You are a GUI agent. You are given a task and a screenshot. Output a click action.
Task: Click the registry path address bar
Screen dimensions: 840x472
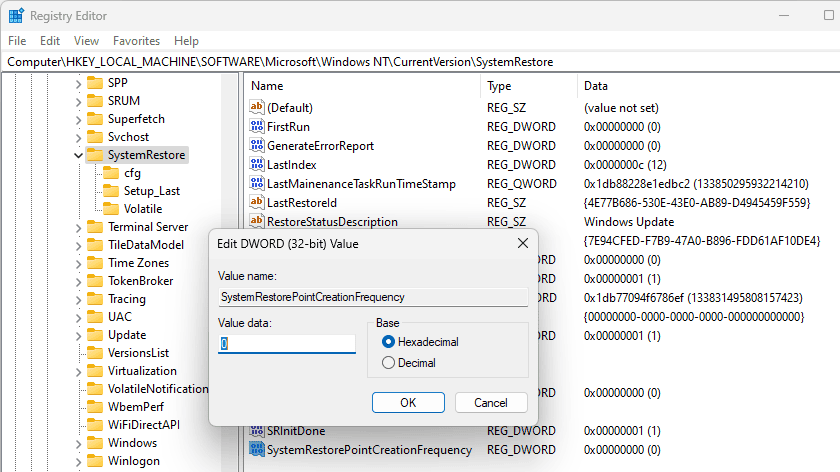click(420, 62)
